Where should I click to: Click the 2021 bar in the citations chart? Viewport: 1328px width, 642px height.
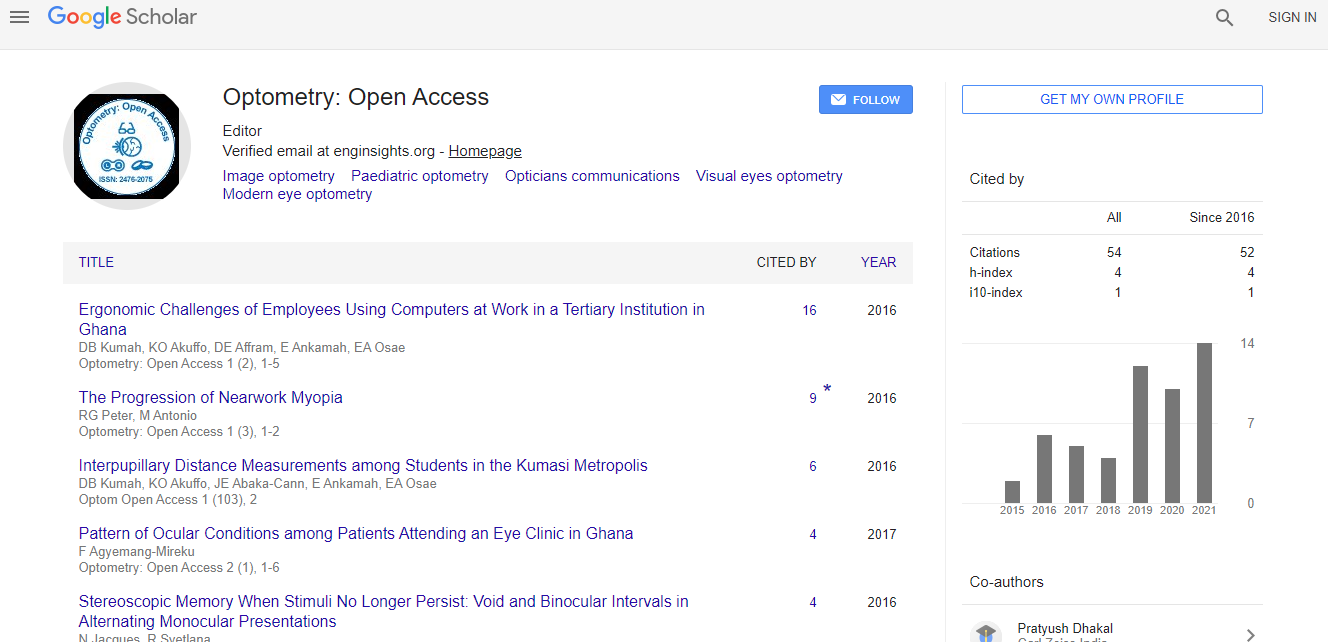coord(1204,422)
